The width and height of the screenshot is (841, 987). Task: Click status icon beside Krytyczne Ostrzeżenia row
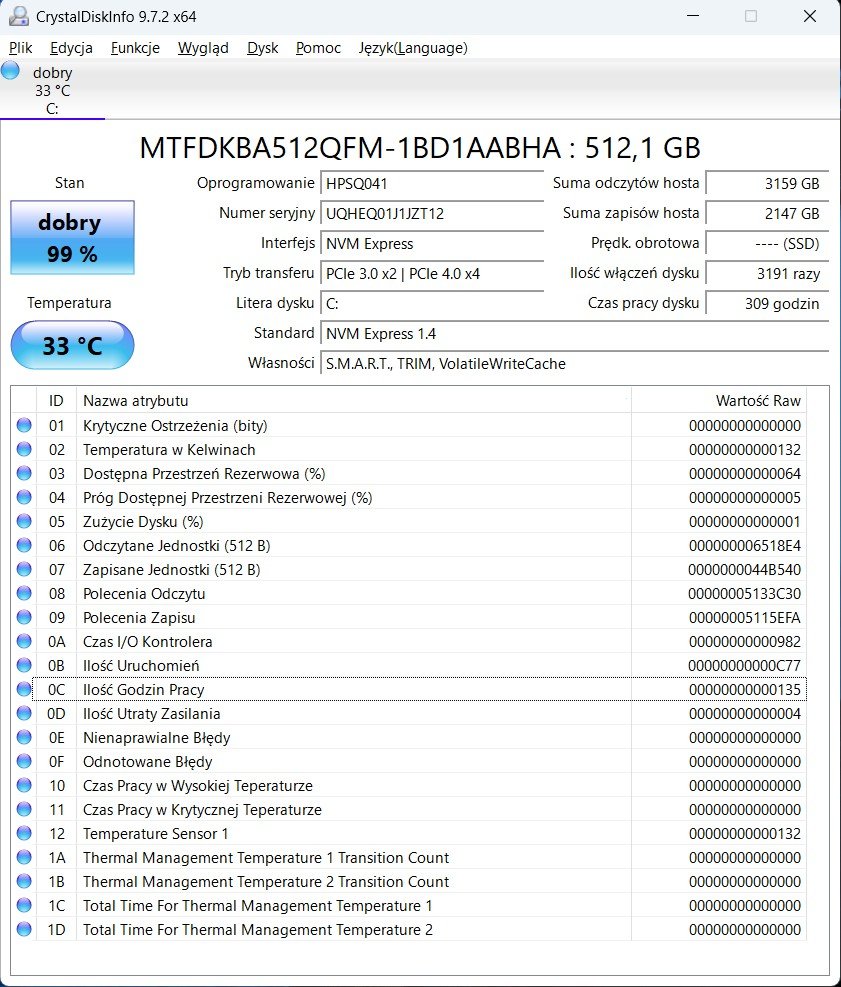[24, 425]
